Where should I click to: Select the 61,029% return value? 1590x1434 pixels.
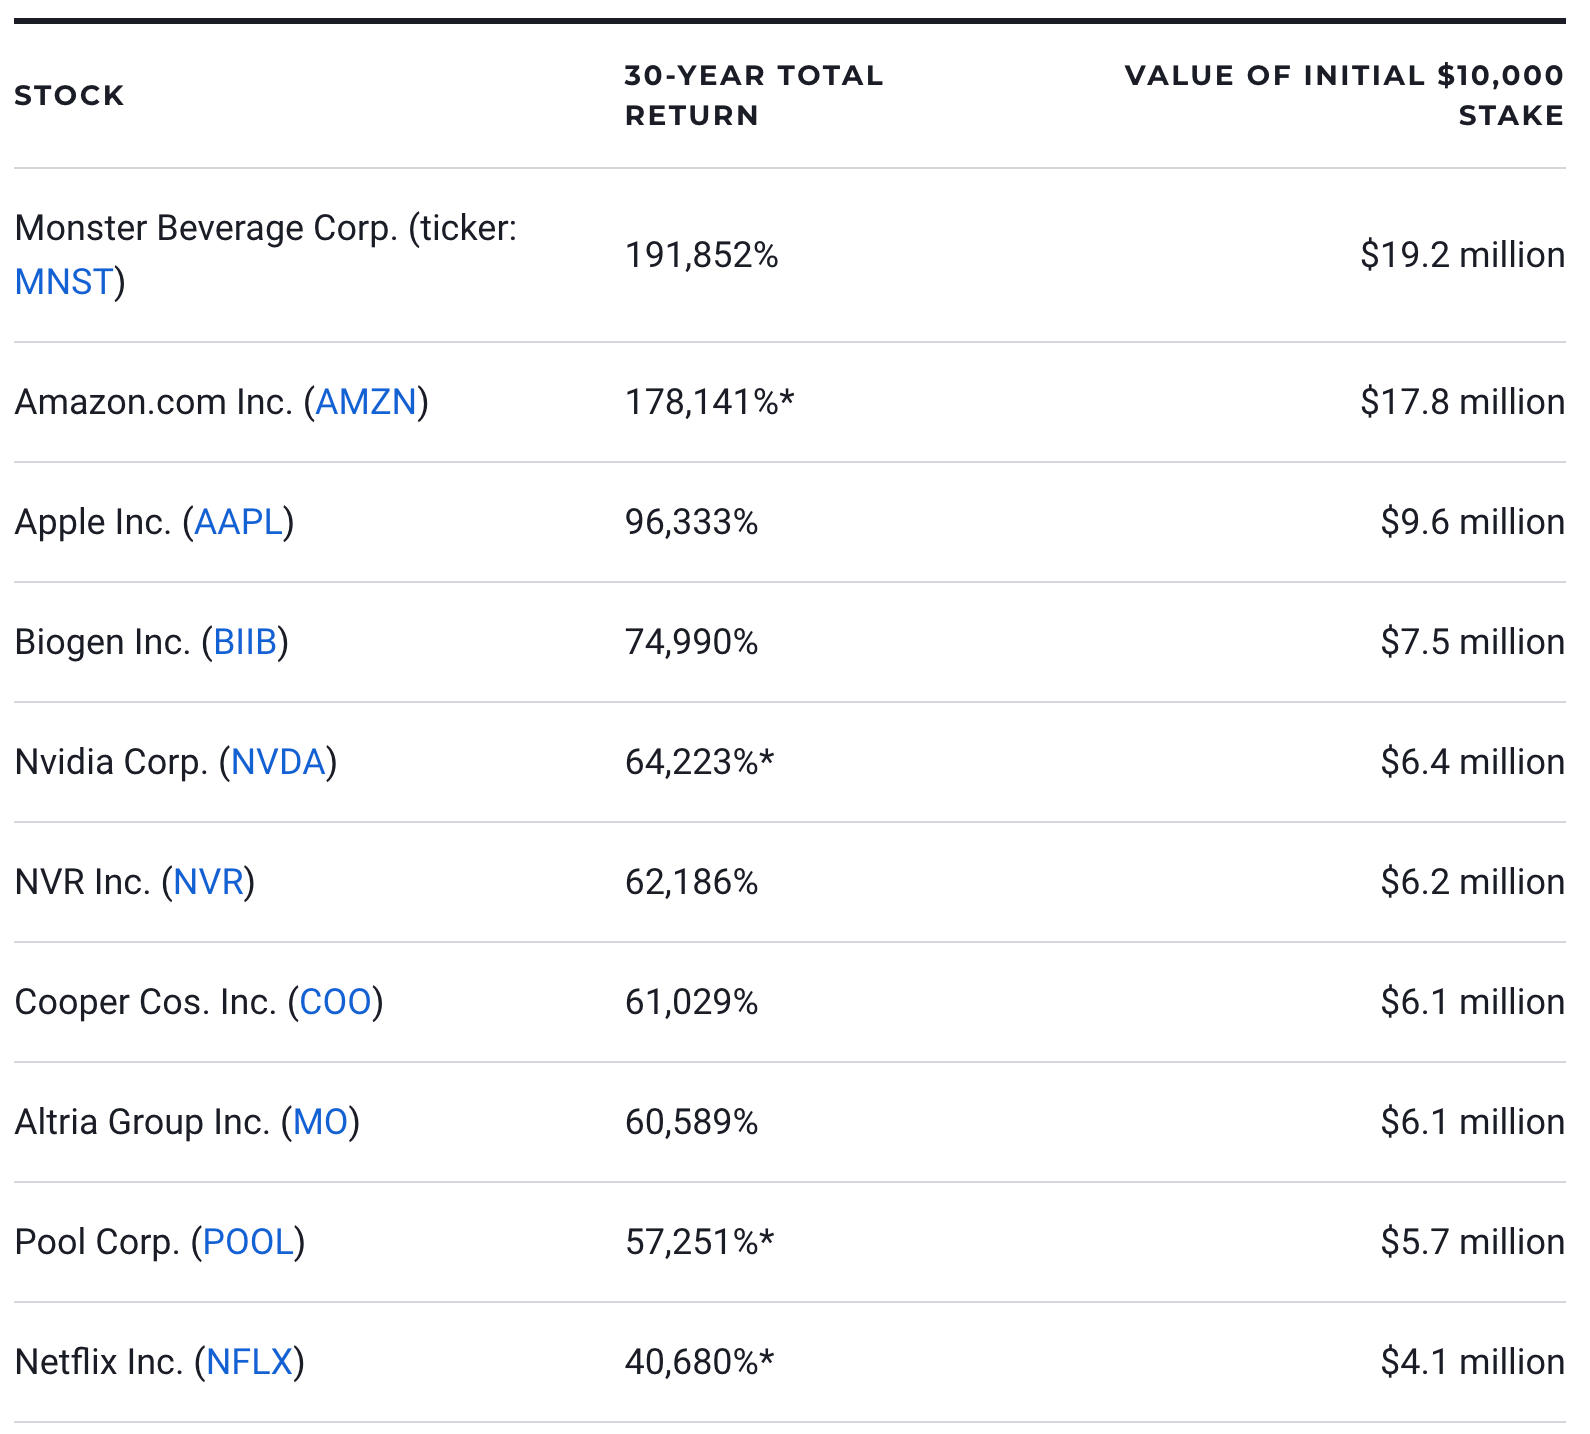click(x=692, y=1002)
